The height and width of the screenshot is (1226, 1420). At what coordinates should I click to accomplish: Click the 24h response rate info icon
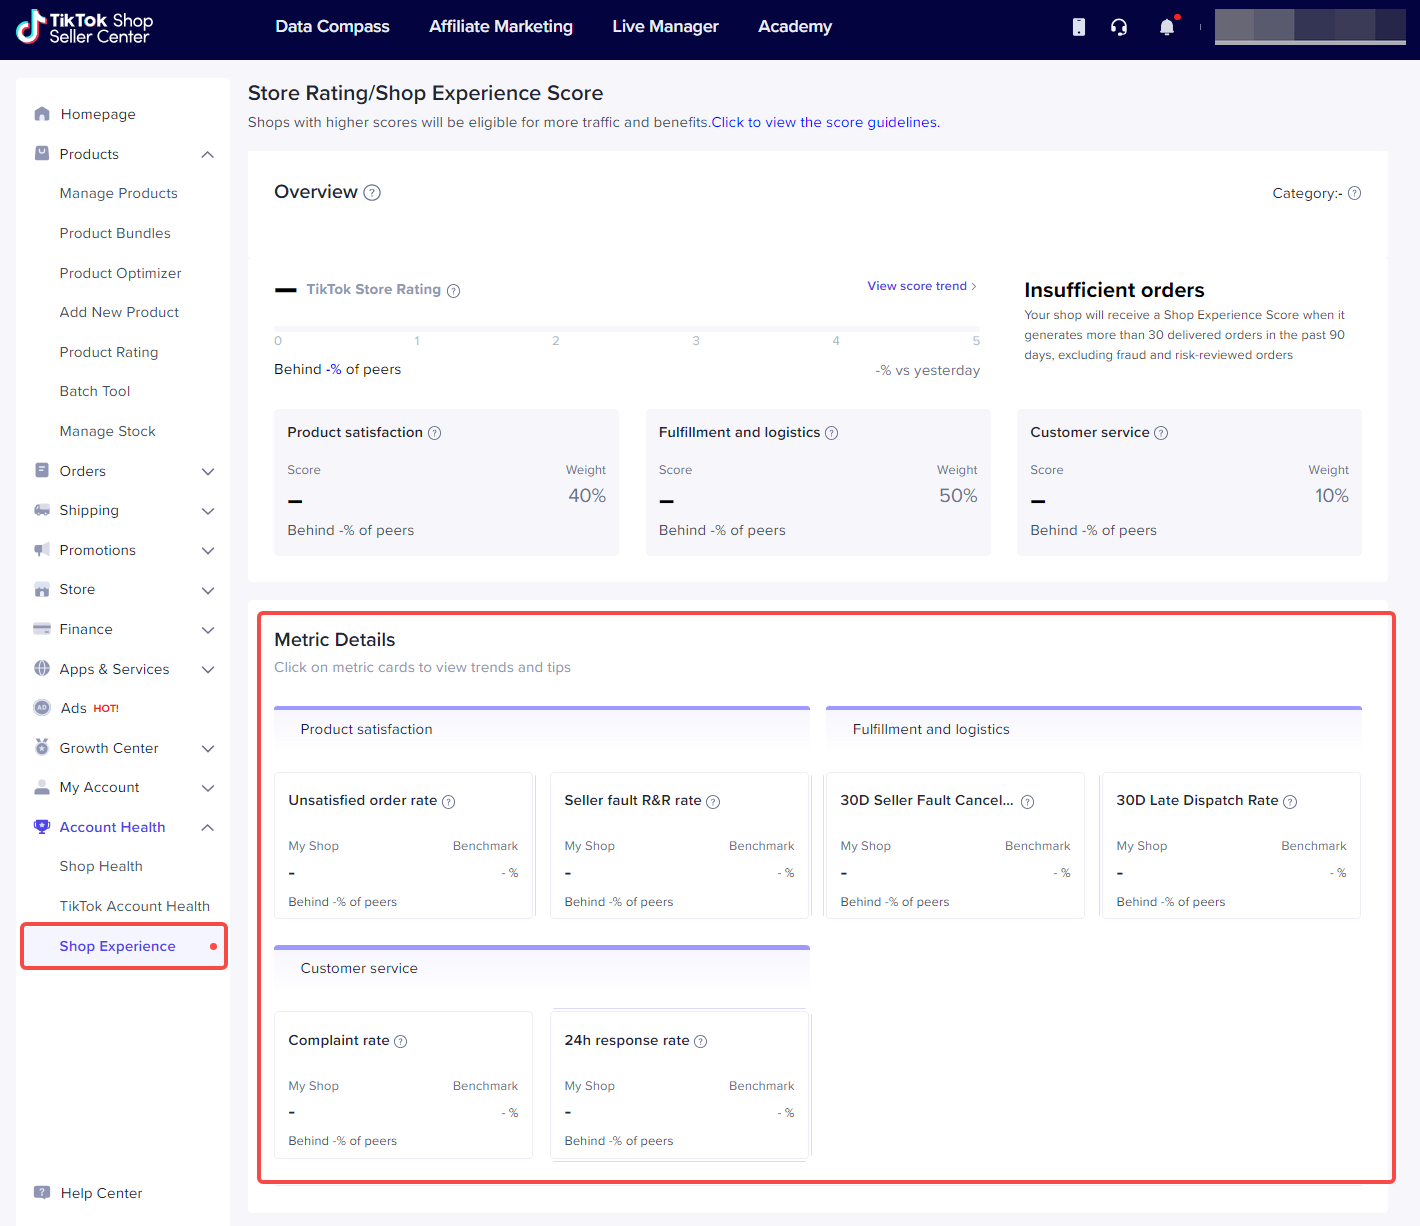(x=700, y=1042)
